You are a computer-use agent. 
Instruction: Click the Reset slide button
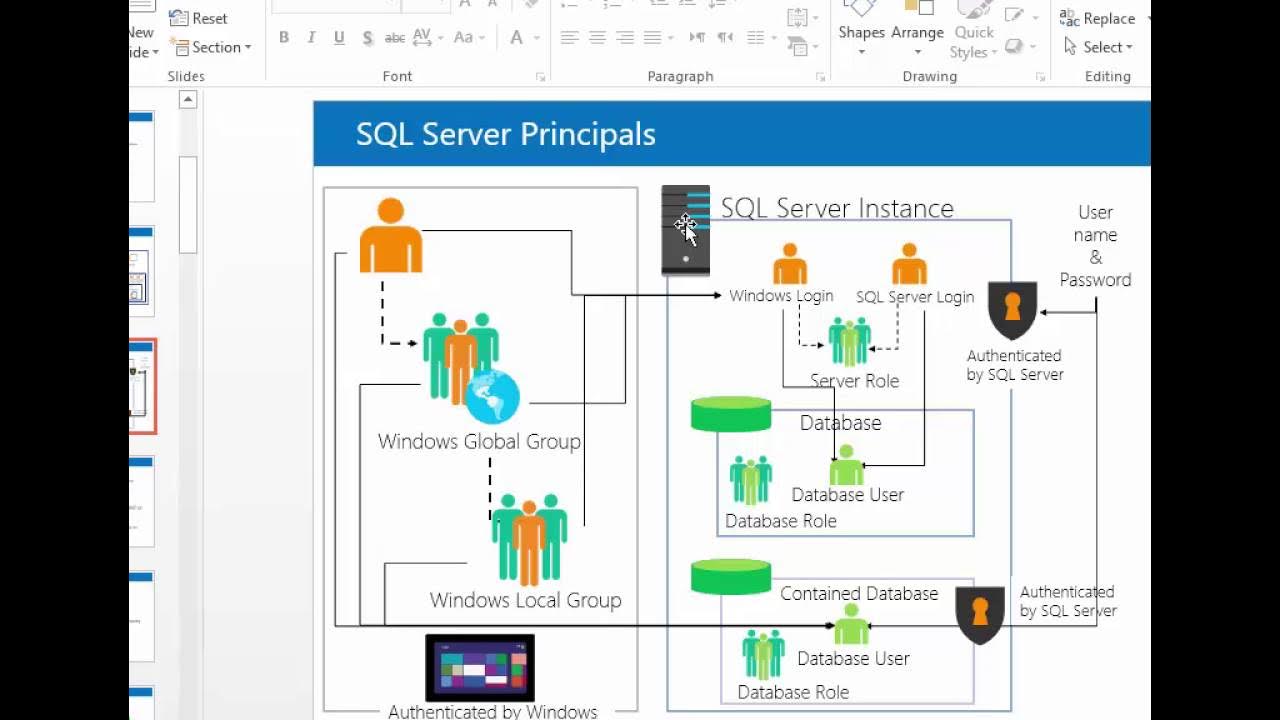(199, 18)
